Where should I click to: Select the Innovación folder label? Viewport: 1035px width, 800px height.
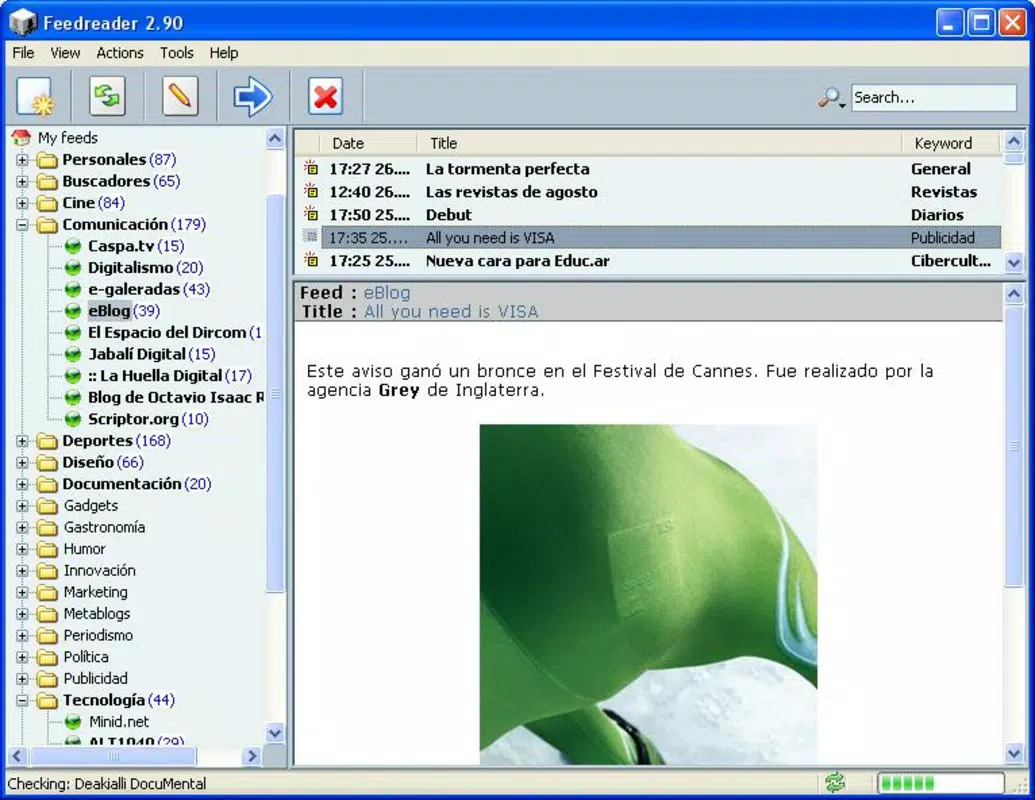pos(100,571)
